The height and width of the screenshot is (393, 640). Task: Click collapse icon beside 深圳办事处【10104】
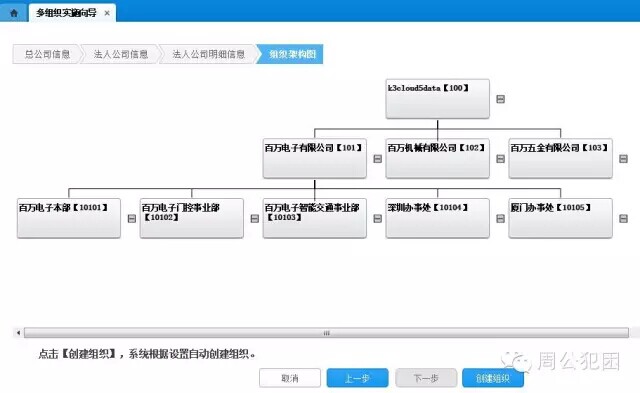click(500, 219)
